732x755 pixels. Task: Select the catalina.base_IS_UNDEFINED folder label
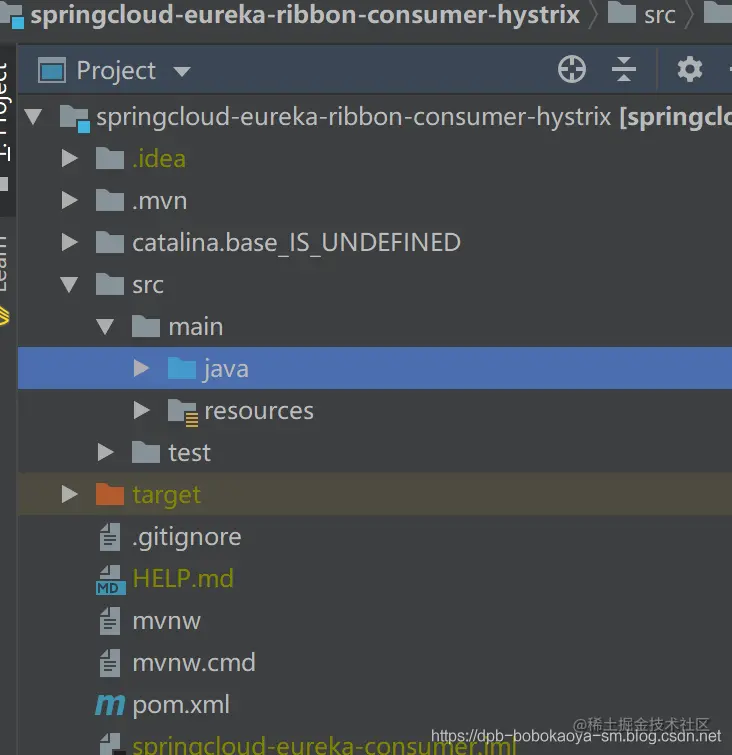(x=297, y=243)
